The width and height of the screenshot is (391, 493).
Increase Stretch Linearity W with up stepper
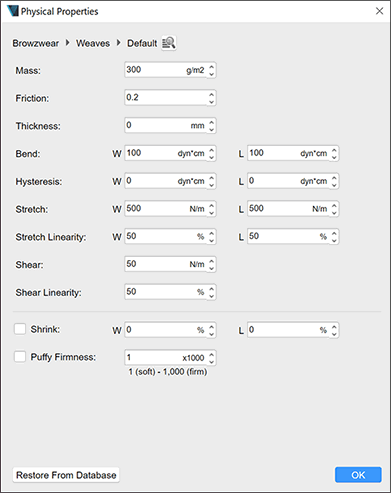tap(211, 233)
